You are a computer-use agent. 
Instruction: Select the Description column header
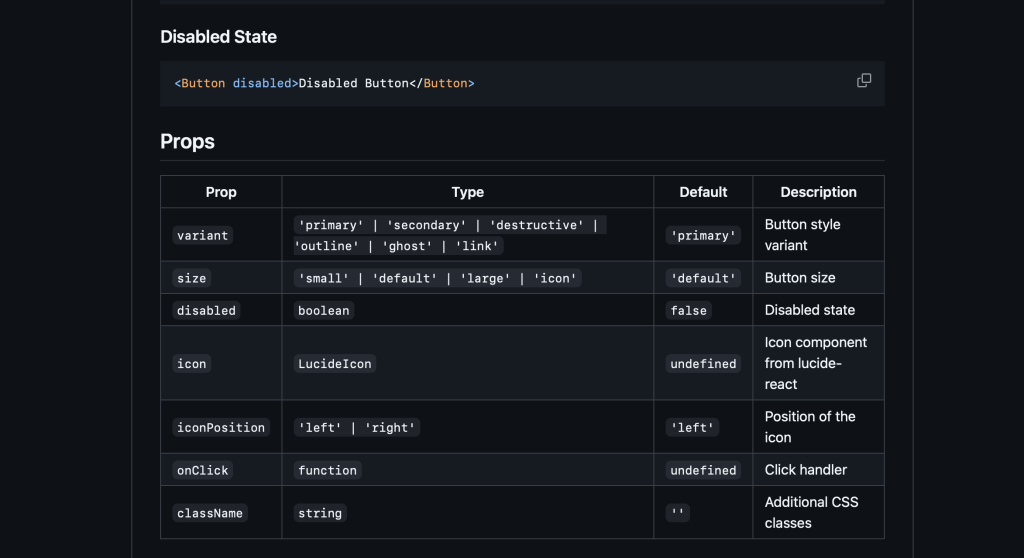point(818,192)
